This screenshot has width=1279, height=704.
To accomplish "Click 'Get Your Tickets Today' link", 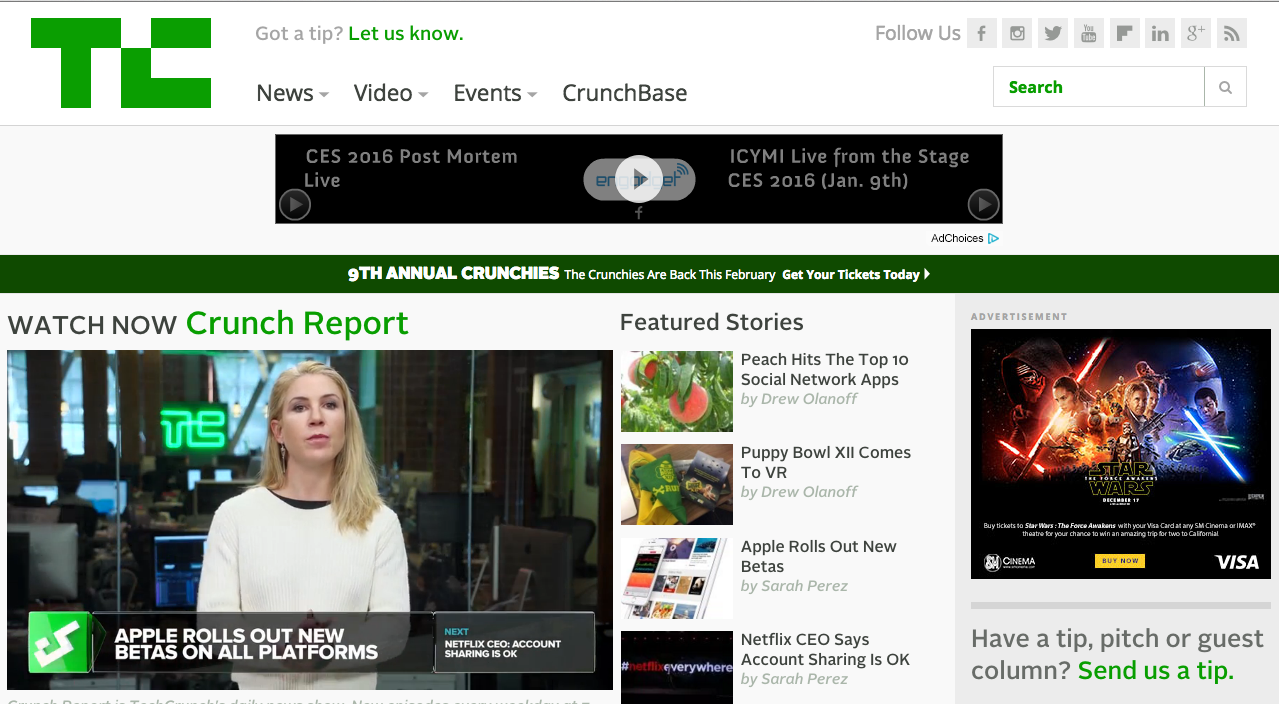I will coord(856,274).
